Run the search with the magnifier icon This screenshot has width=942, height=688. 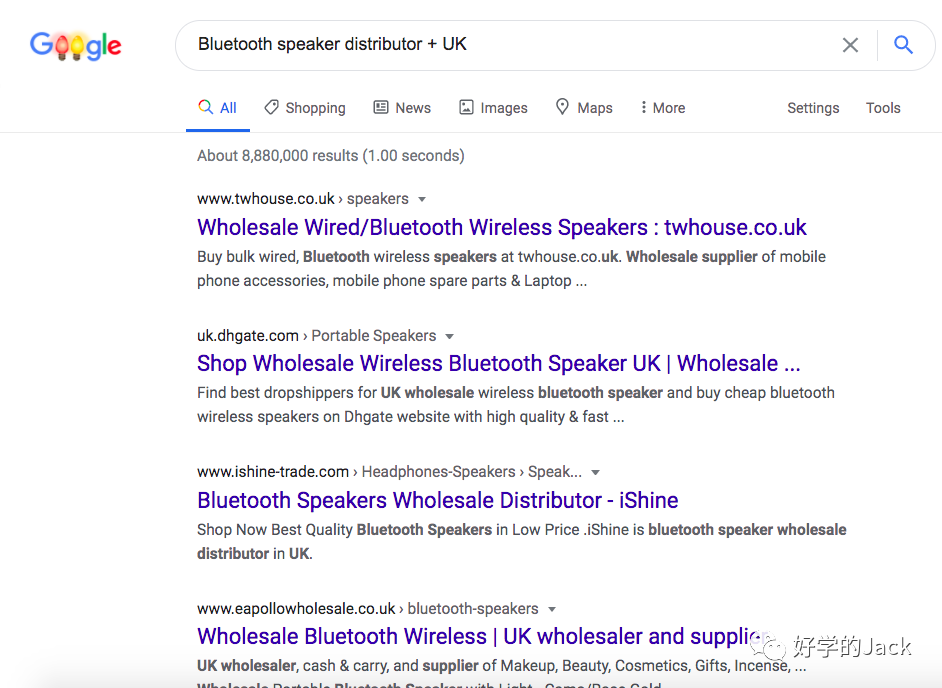coord(903,44)
